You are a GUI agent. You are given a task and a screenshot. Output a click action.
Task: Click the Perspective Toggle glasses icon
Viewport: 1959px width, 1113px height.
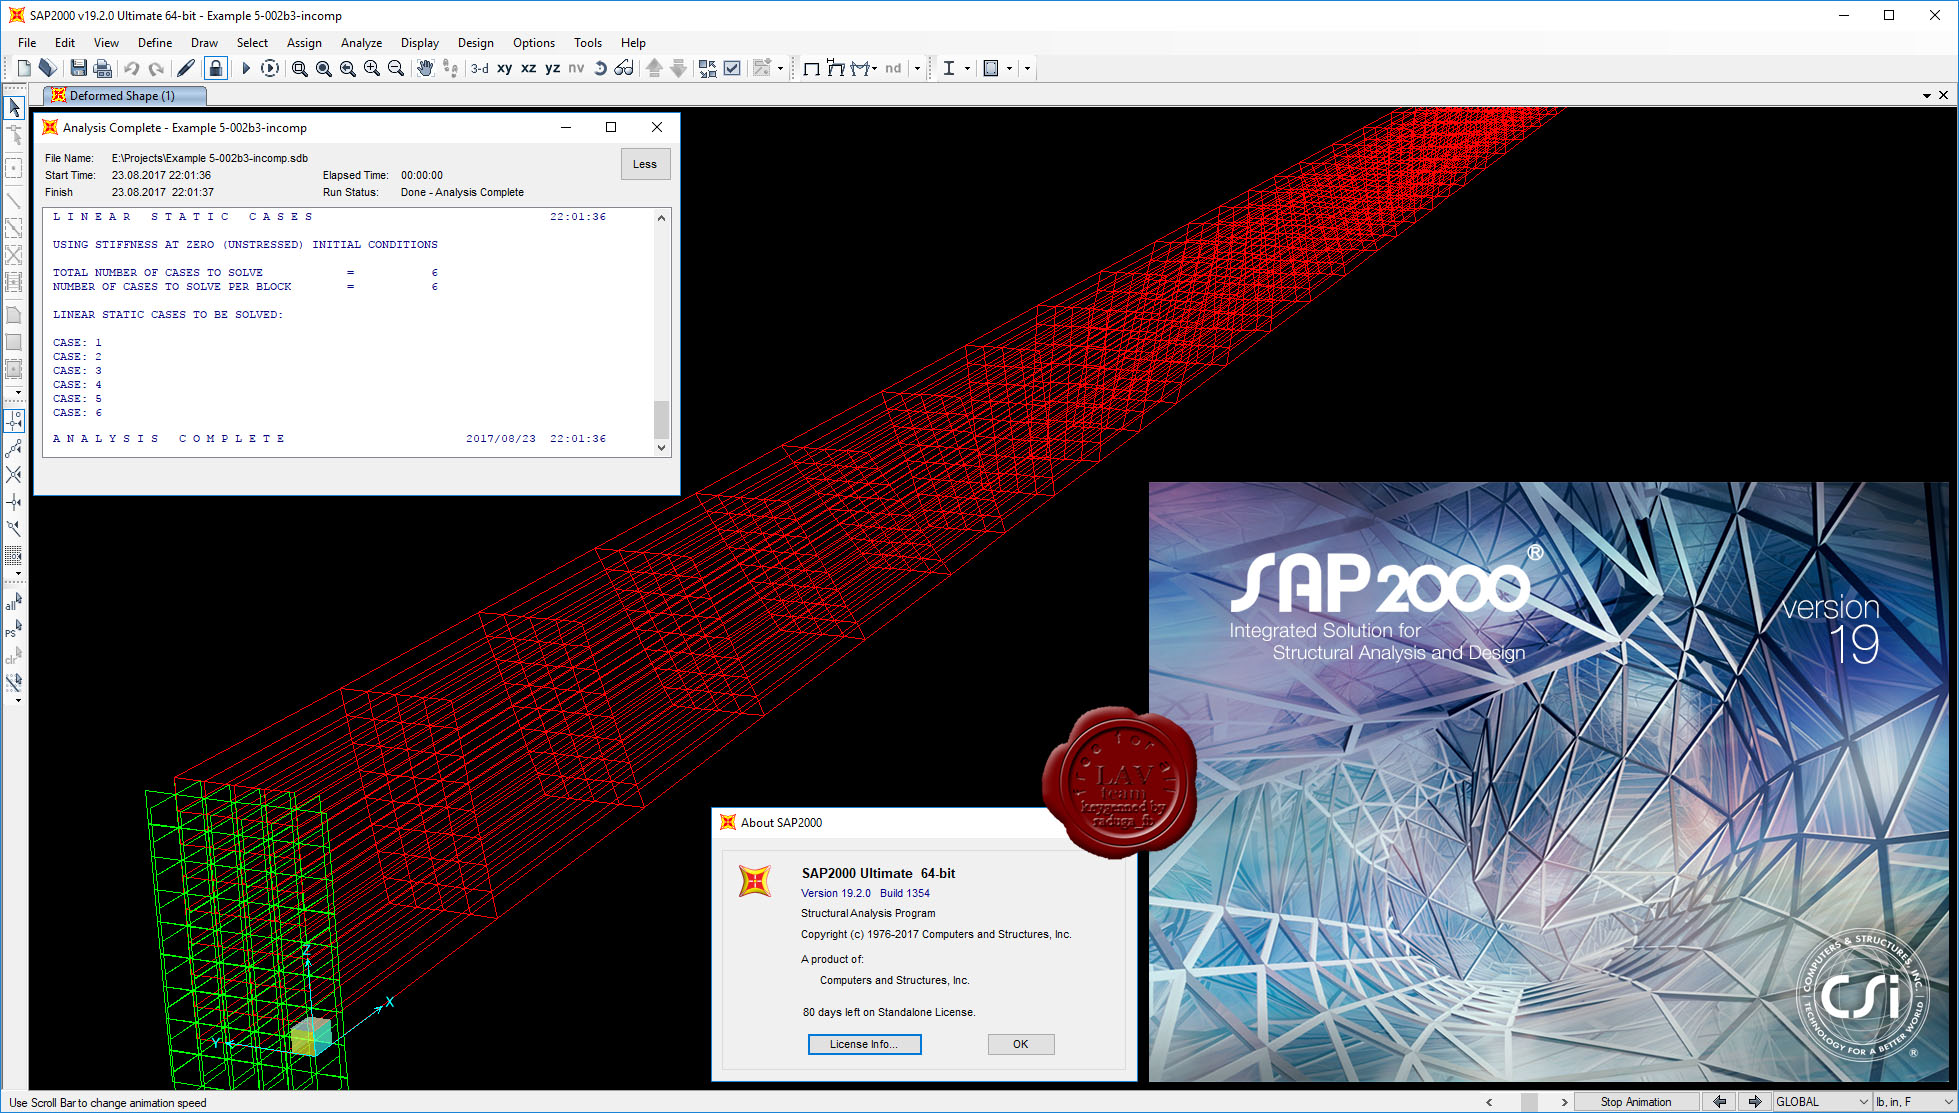(x=624, y=68)
